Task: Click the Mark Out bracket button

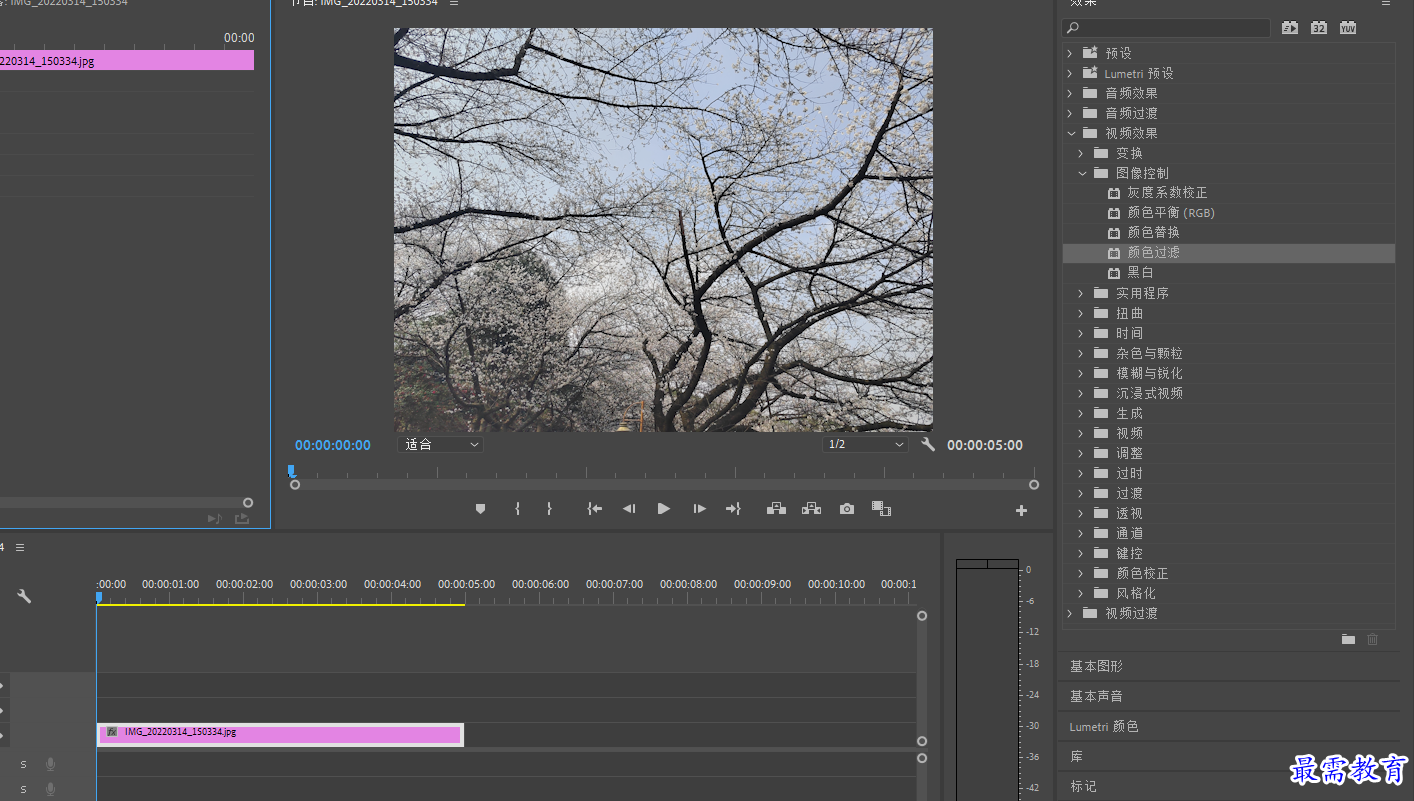Action: tap(549, 509)
